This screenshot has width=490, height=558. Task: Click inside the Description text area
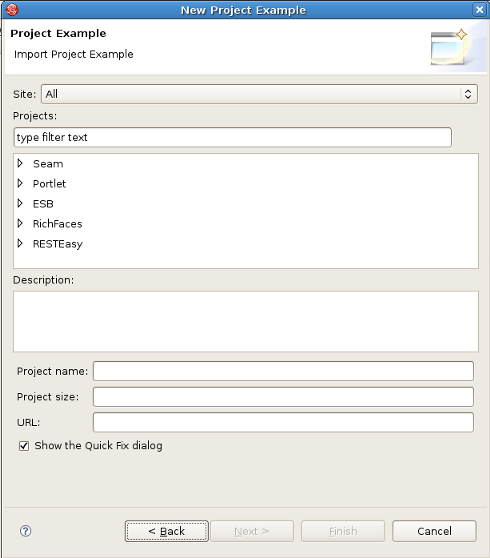click(246, 322)
